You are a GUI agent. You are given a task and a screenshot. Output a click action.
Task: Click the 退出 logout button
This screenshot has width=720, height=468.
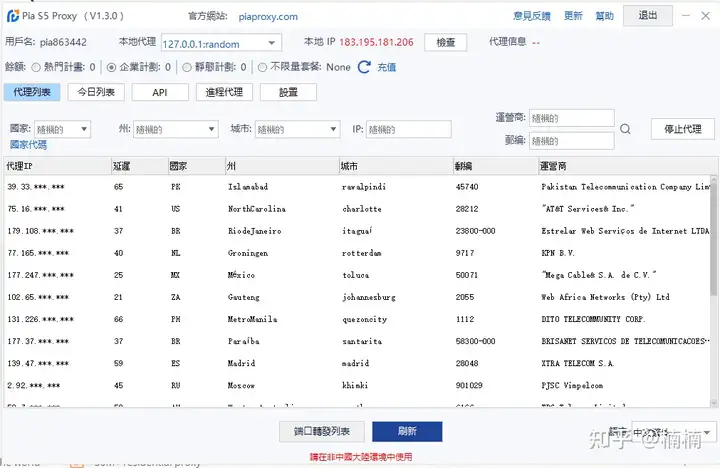click(x=648, y=16)
